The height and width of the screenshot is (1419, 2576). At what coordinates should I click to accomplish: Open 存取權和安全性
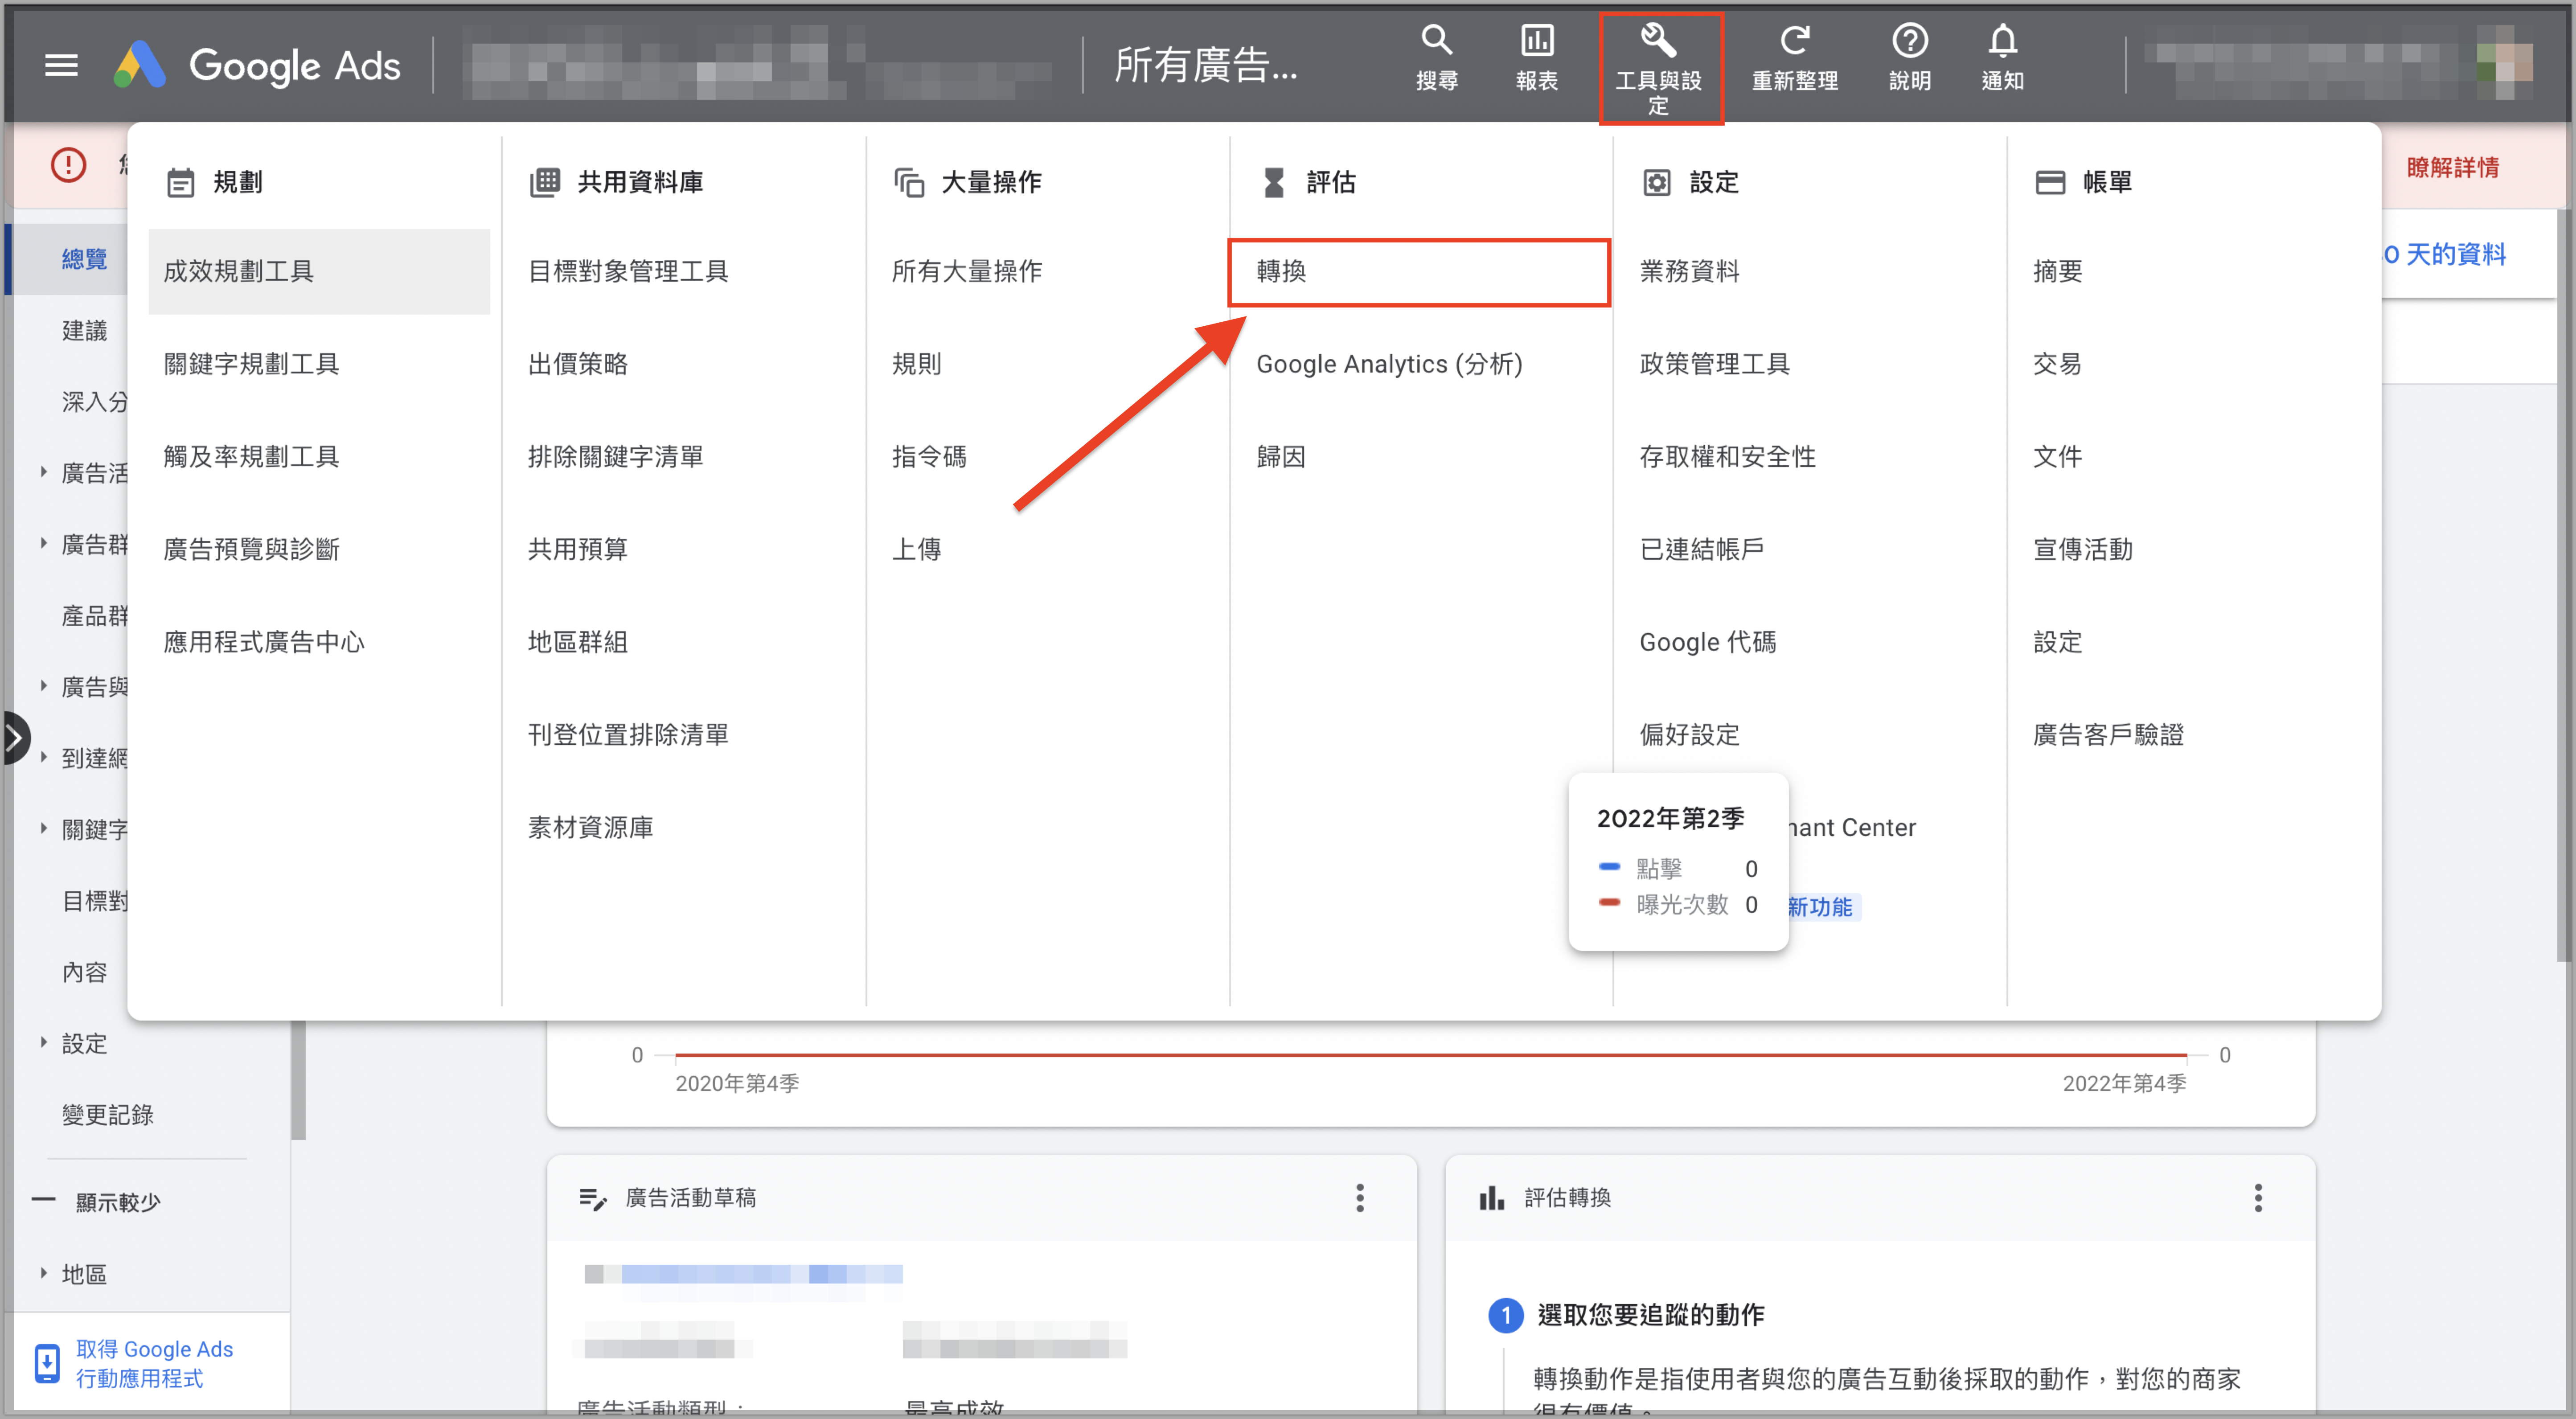1727,457
